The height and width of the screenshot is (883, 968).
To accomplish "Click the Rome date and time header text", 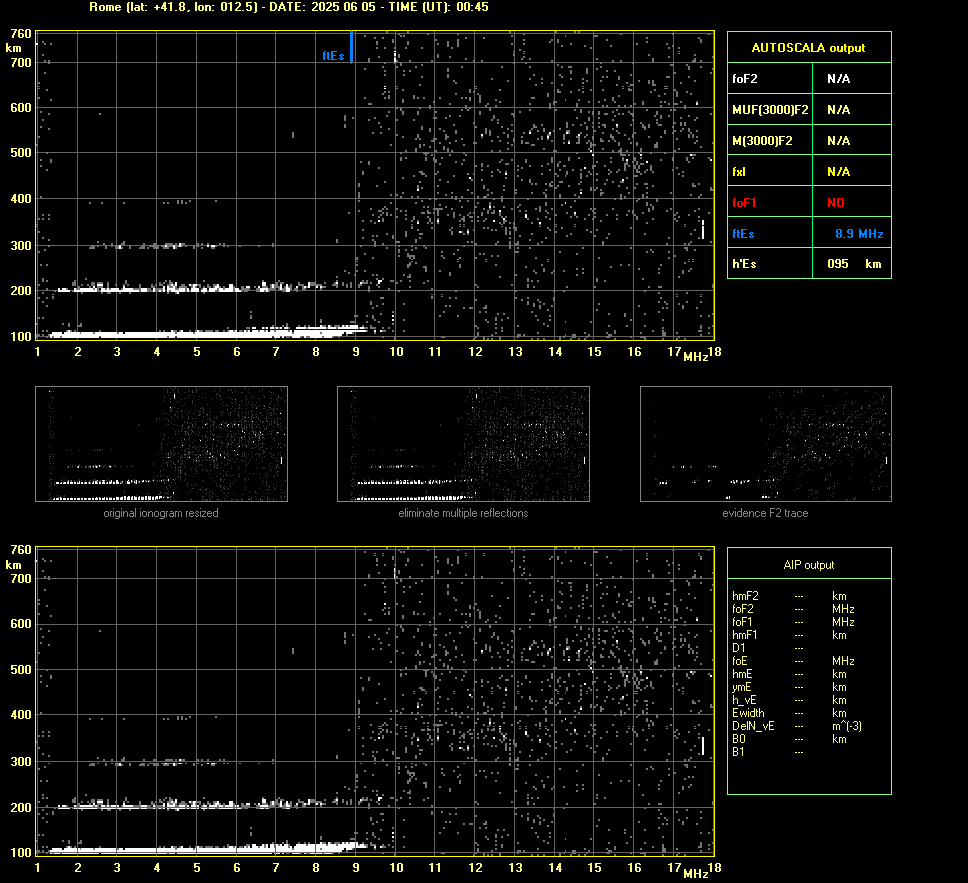I will click(x=289, y=7).
